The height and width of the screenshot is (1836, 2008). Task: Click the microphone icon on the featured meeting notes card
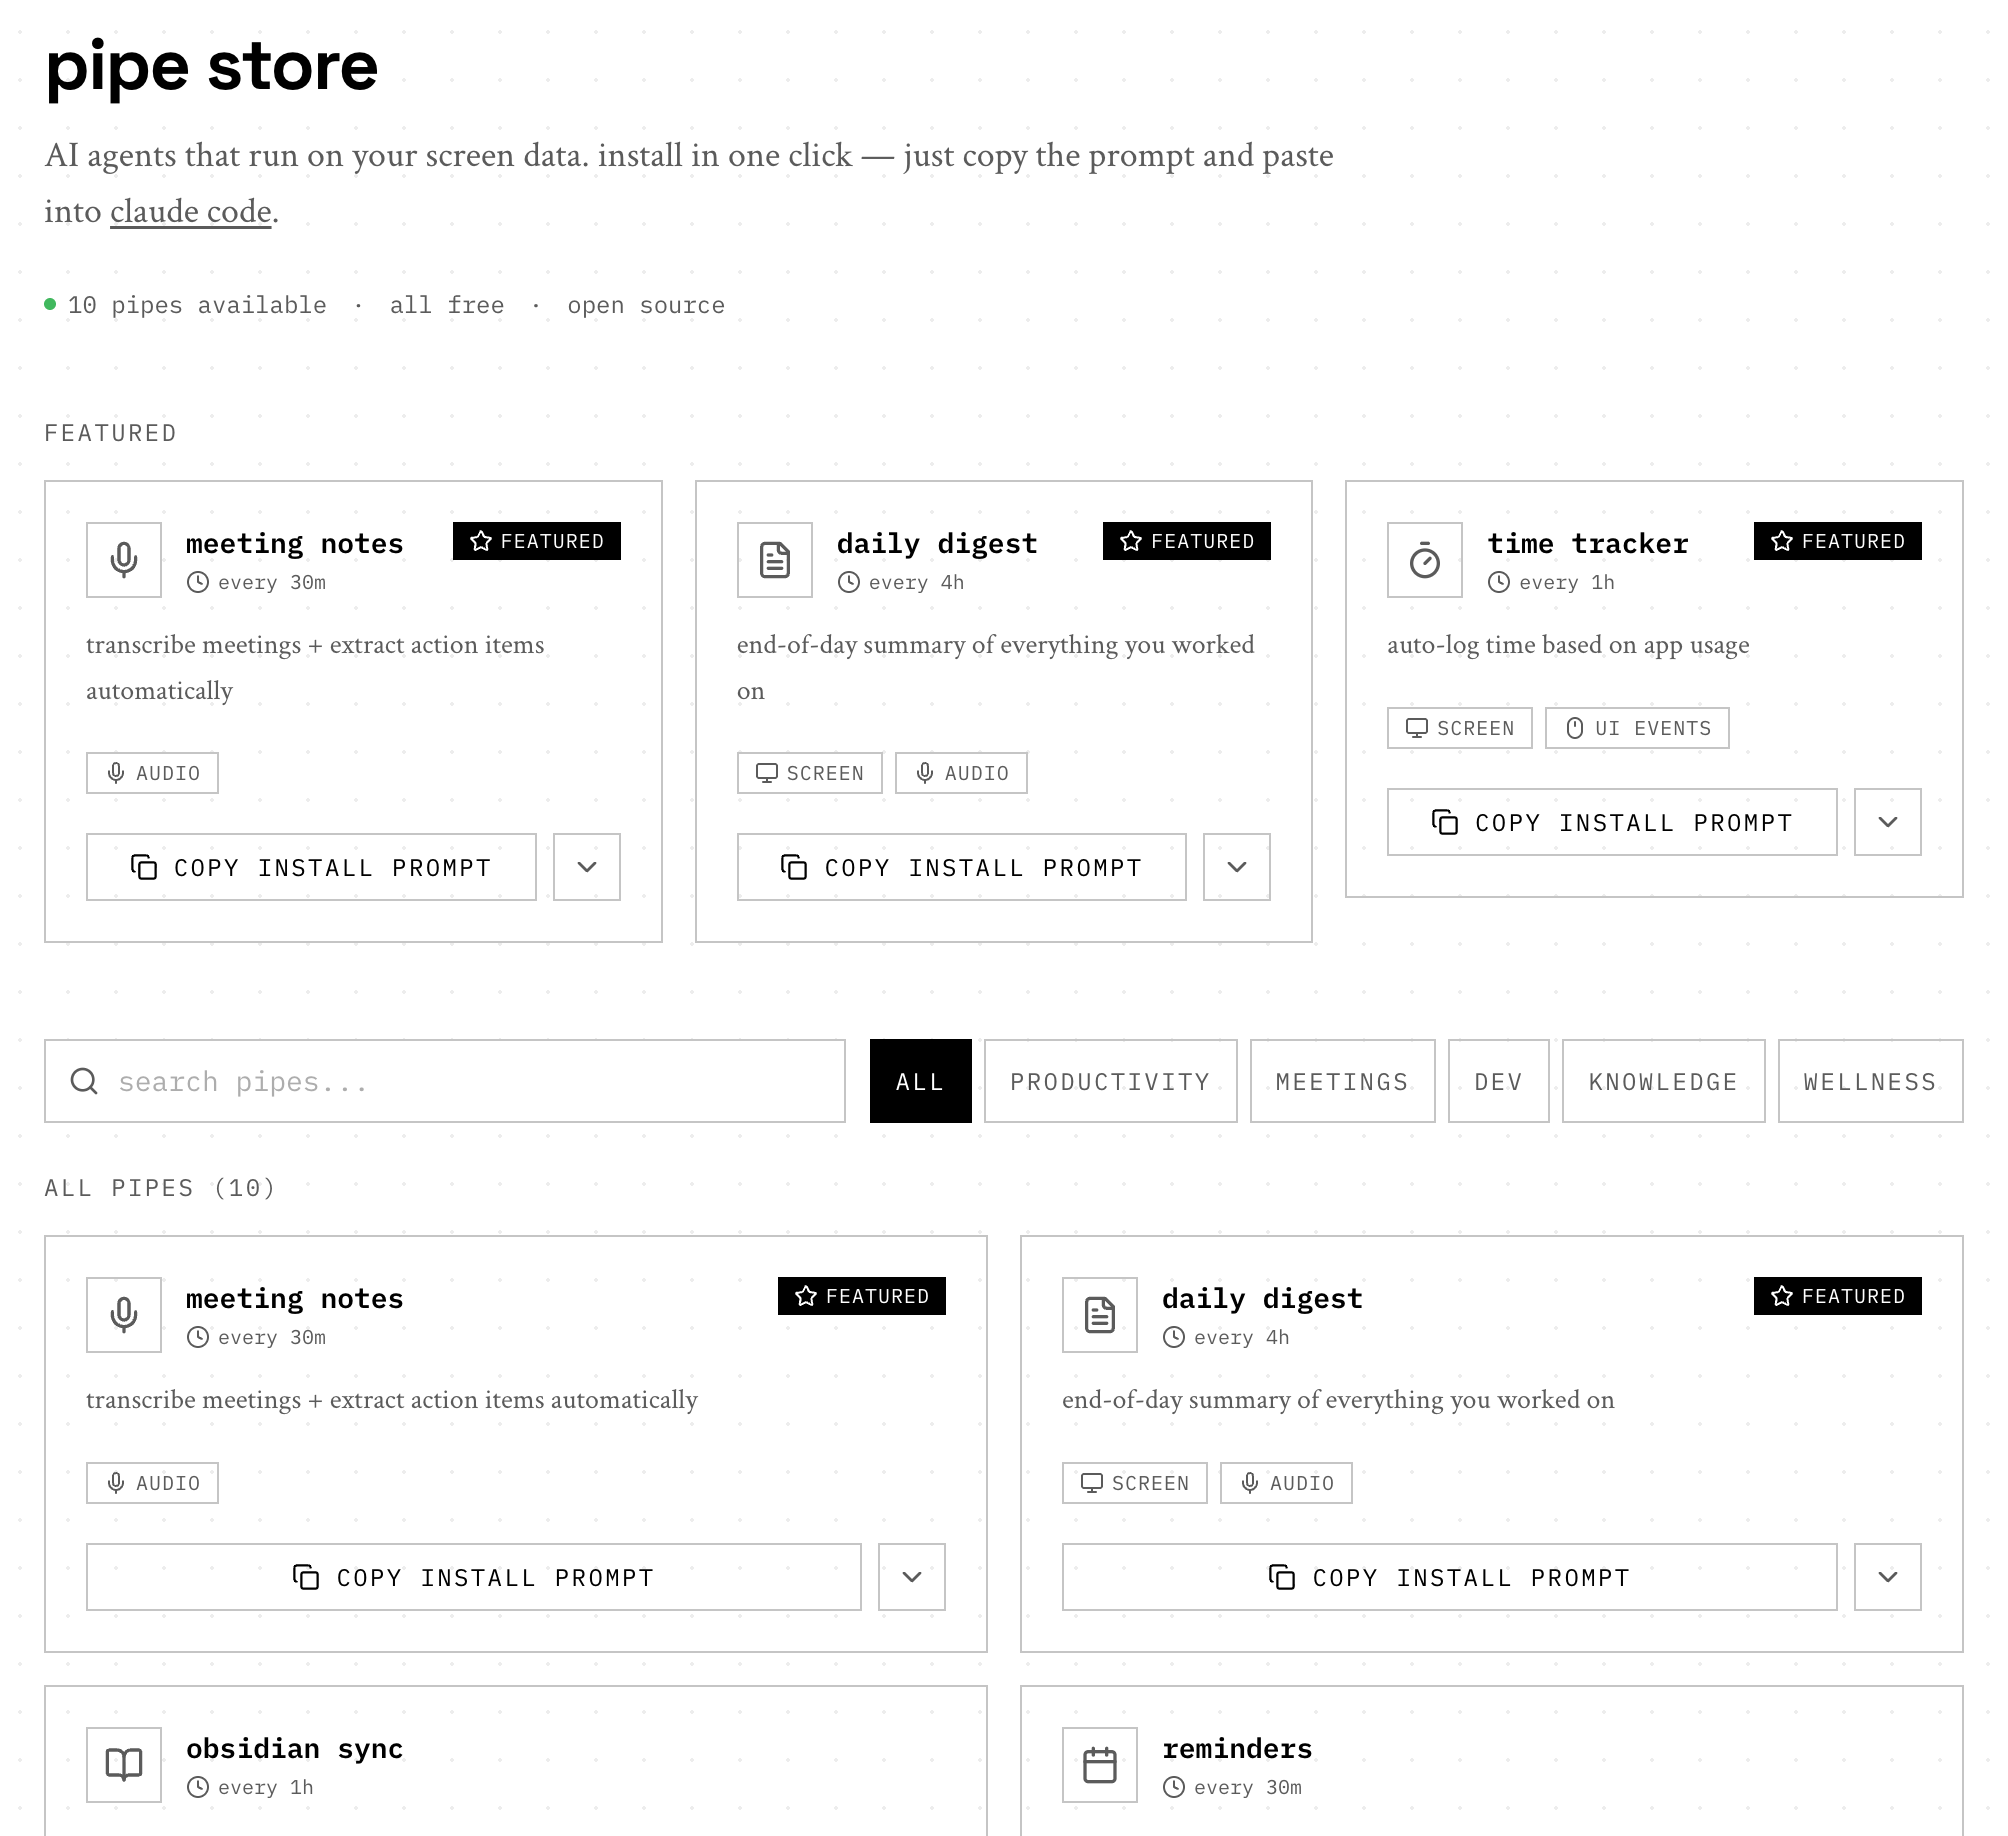coord(124,560)
